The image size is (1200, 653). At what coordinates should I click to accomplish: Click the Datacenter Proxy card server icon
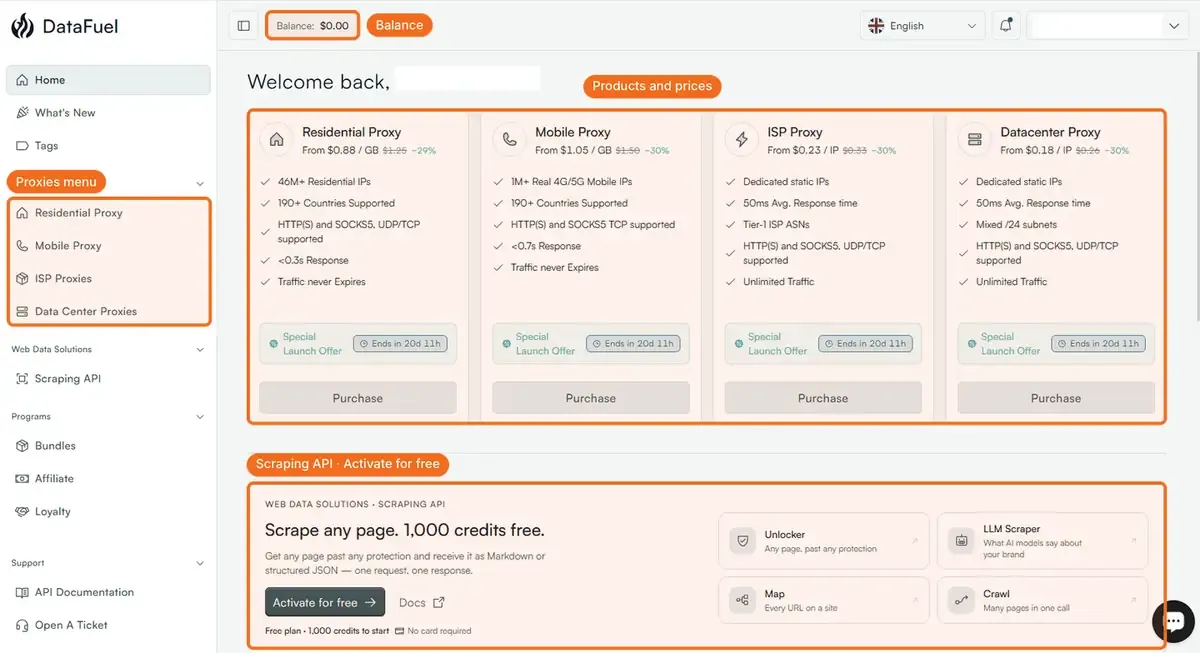coord(975,140)
